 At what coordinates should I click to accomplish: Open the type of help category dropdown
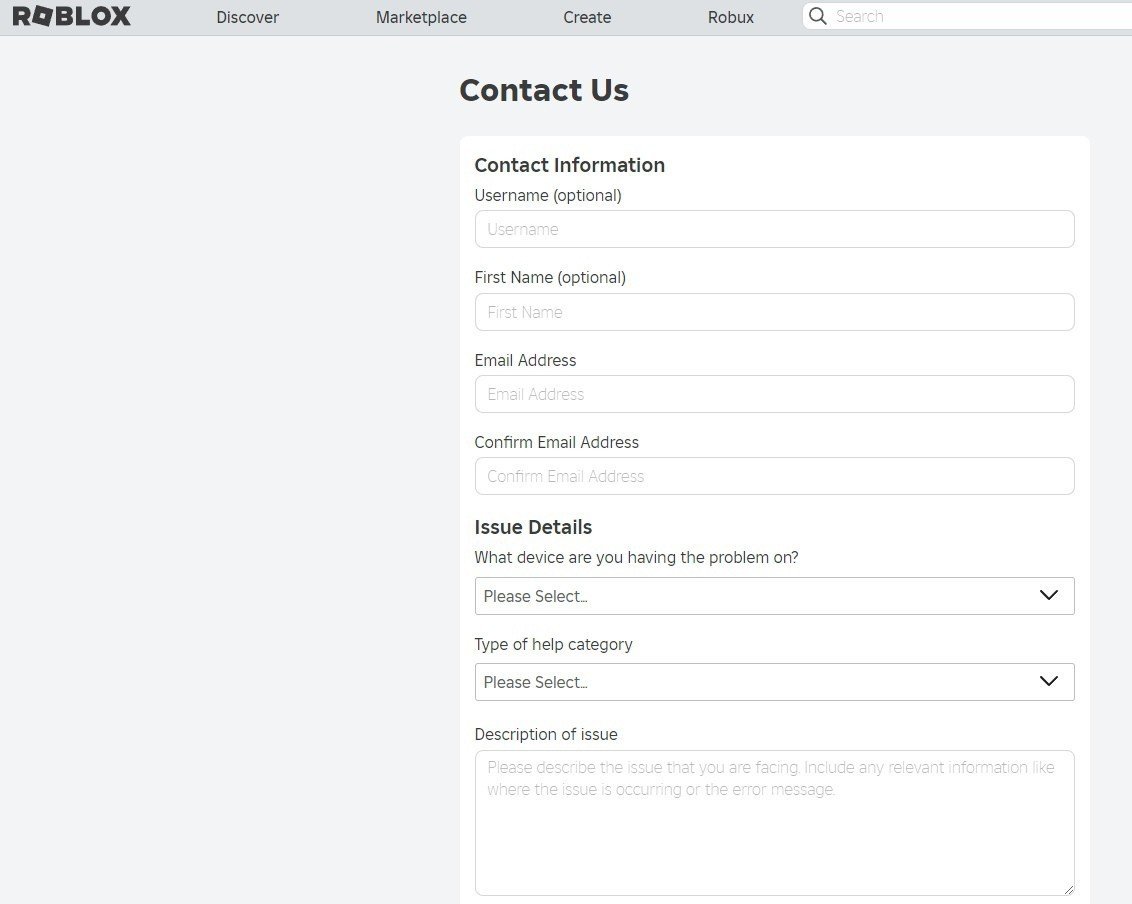(774, 681)
